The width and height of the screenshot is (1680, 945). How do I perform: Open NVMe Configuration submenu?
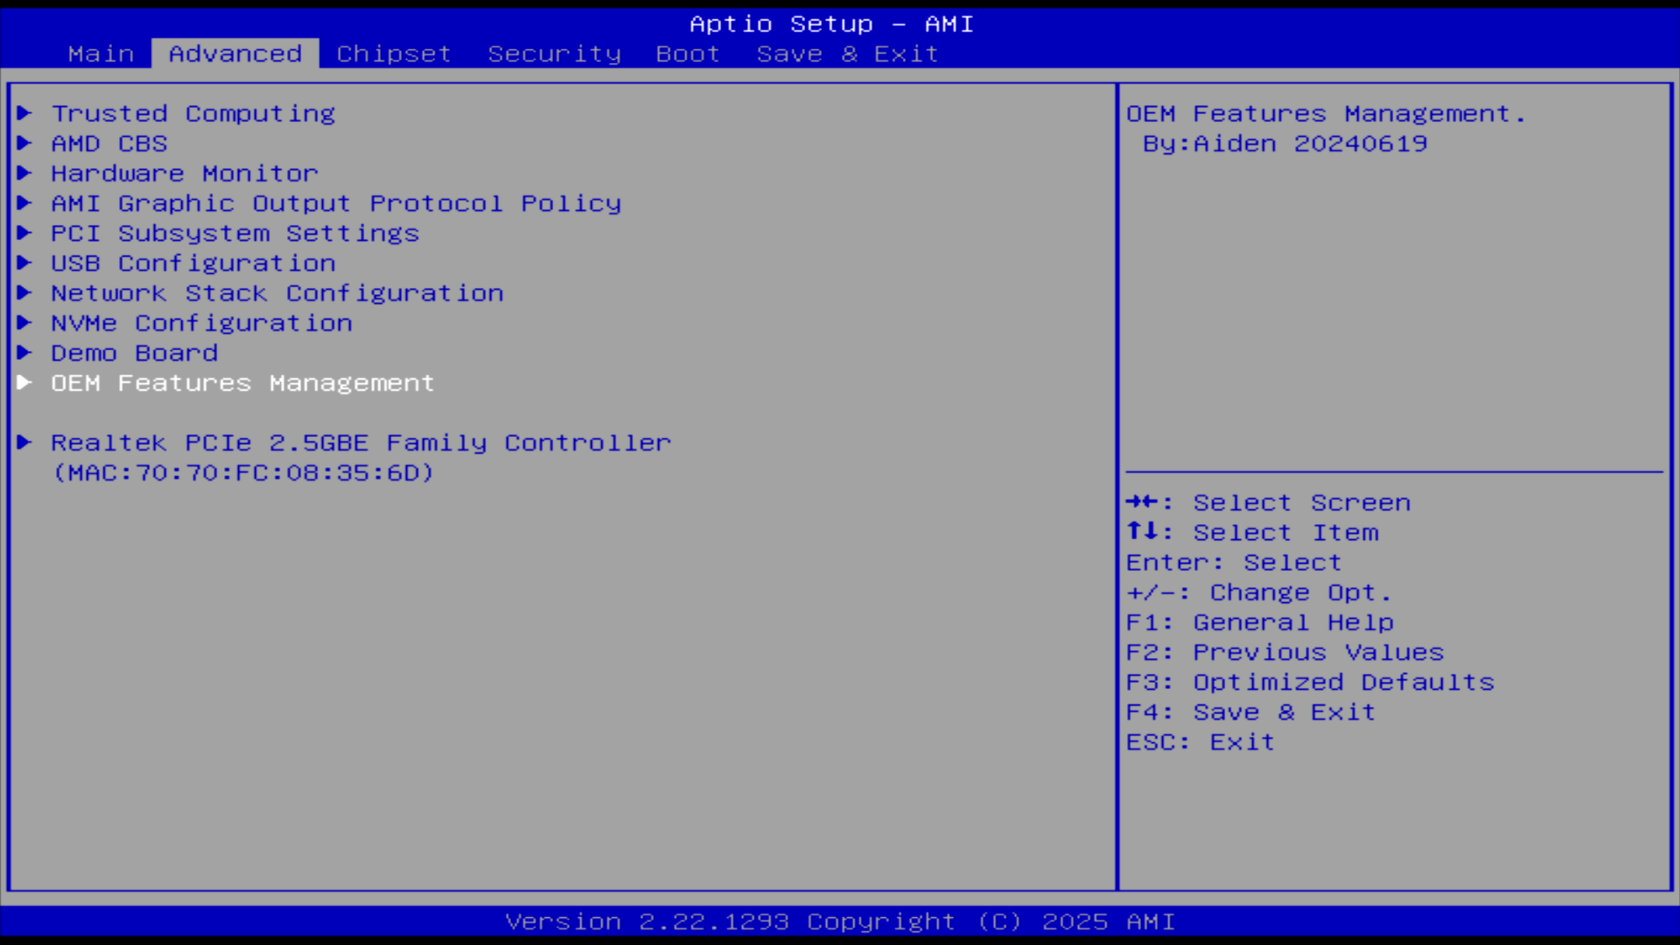click(x=202, y=324)
